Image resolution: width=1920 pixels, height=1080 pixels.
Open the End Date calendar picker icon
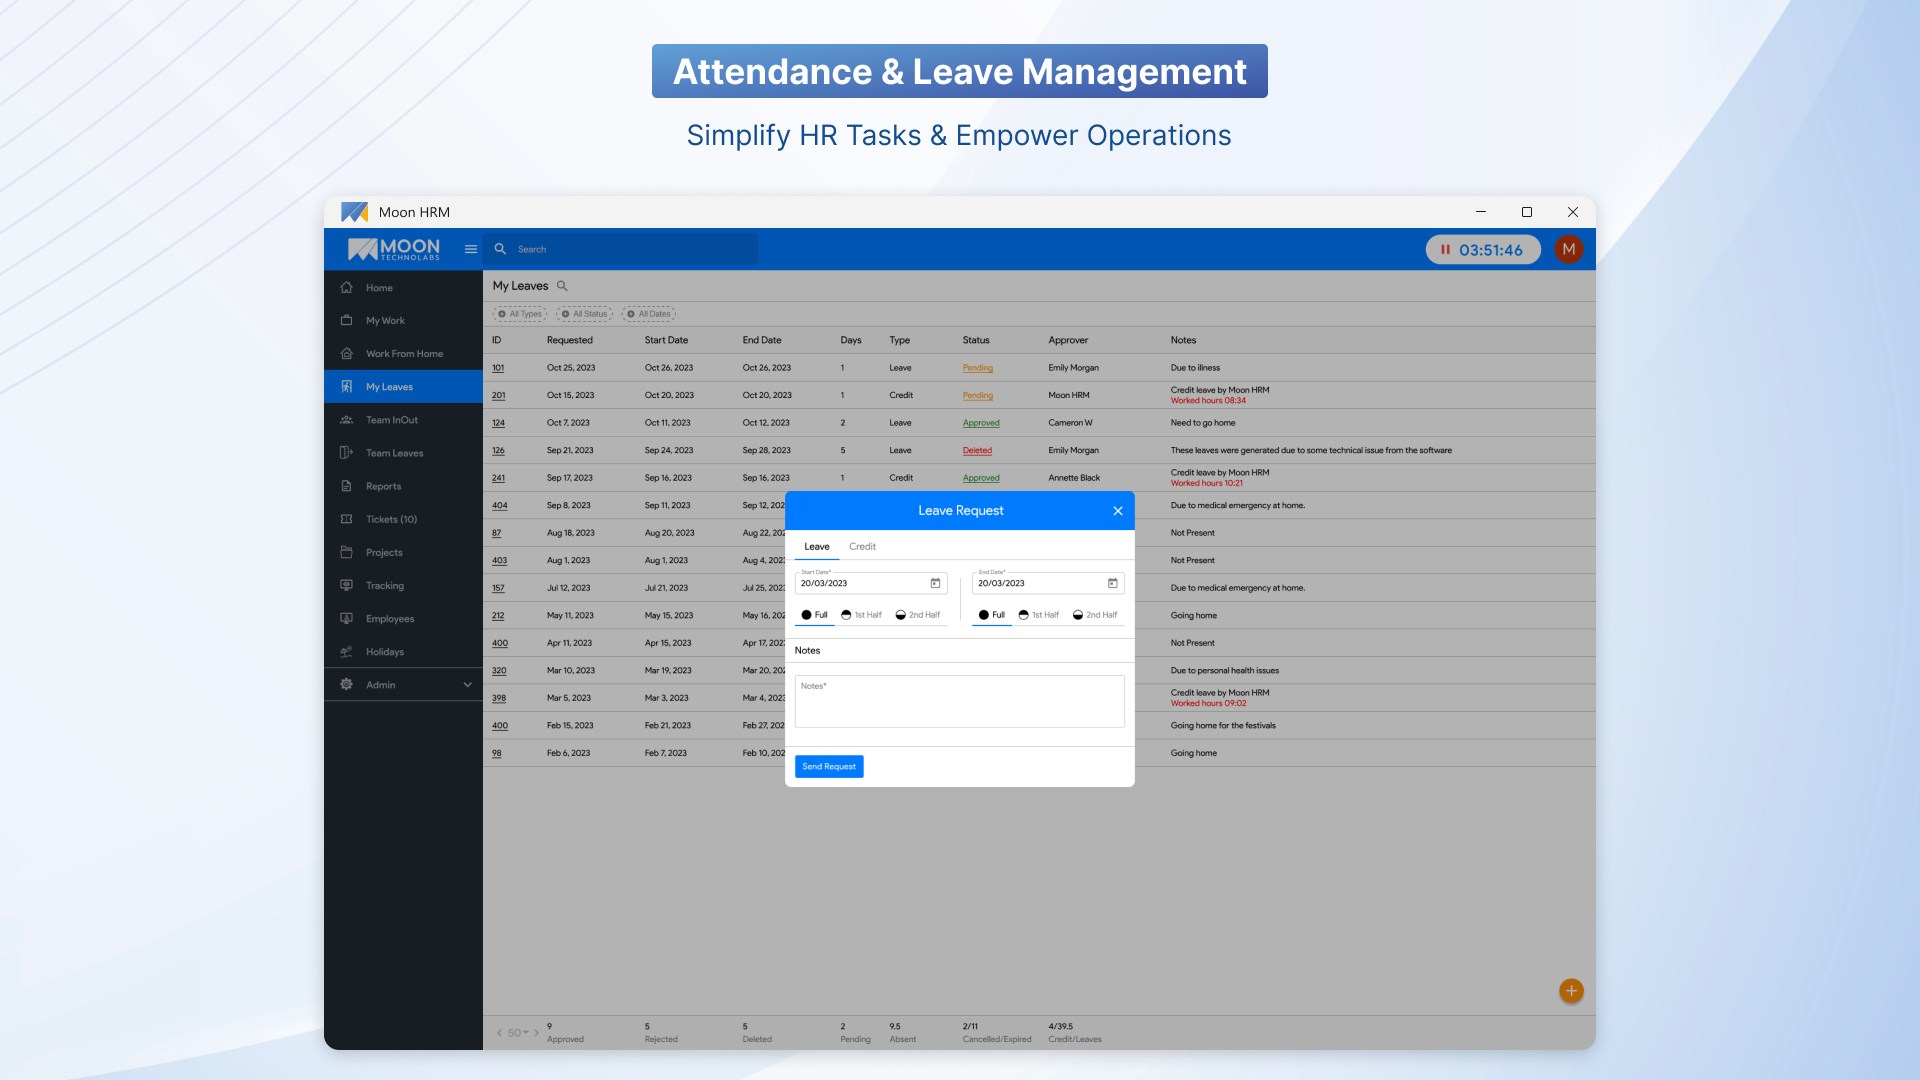click(1112, 583)
